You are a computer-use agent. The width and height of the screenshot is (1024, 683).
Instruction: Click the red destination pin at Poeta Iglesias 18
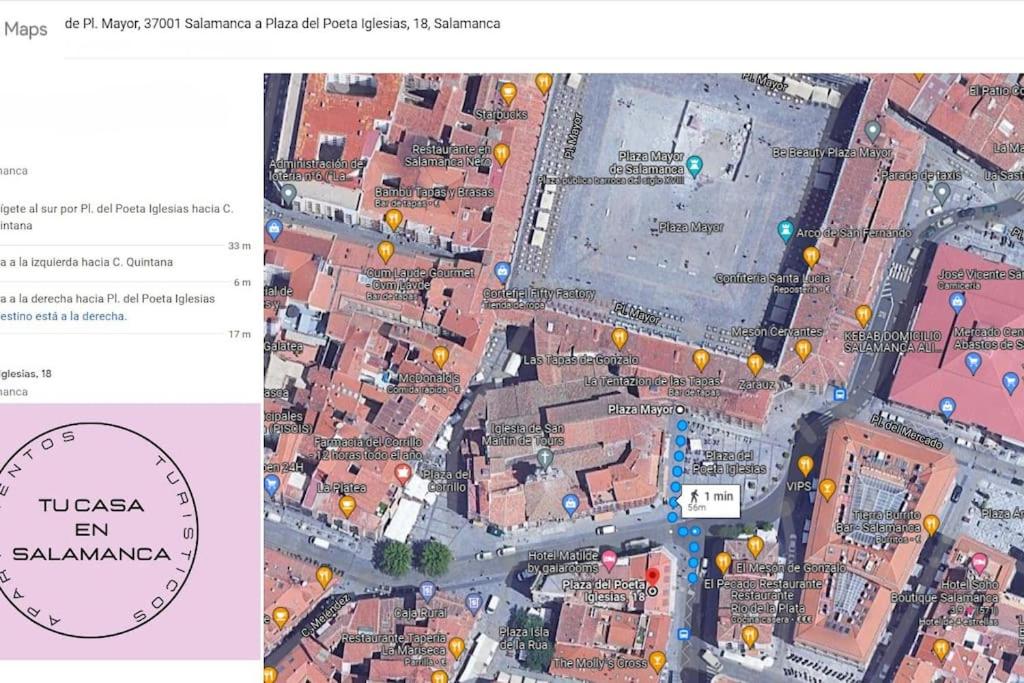652,577
